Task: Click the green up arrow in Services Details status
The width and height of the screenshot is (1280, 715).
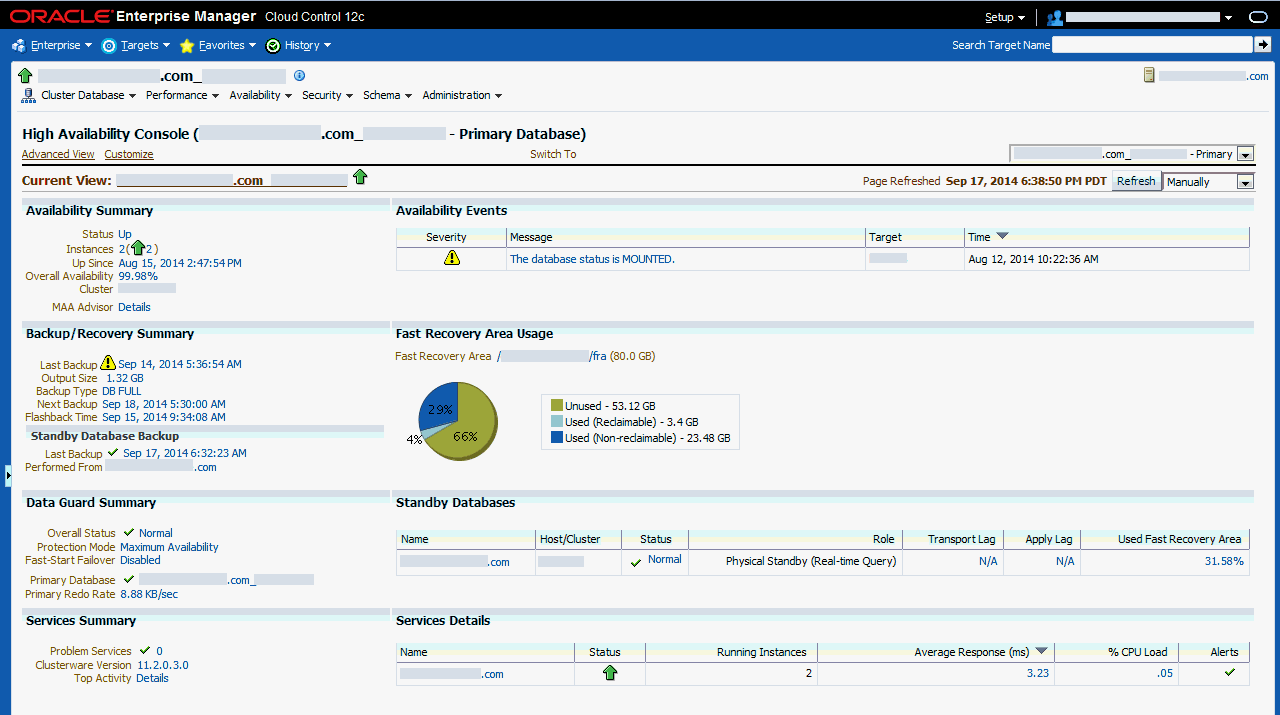Action: pos(610,673)
